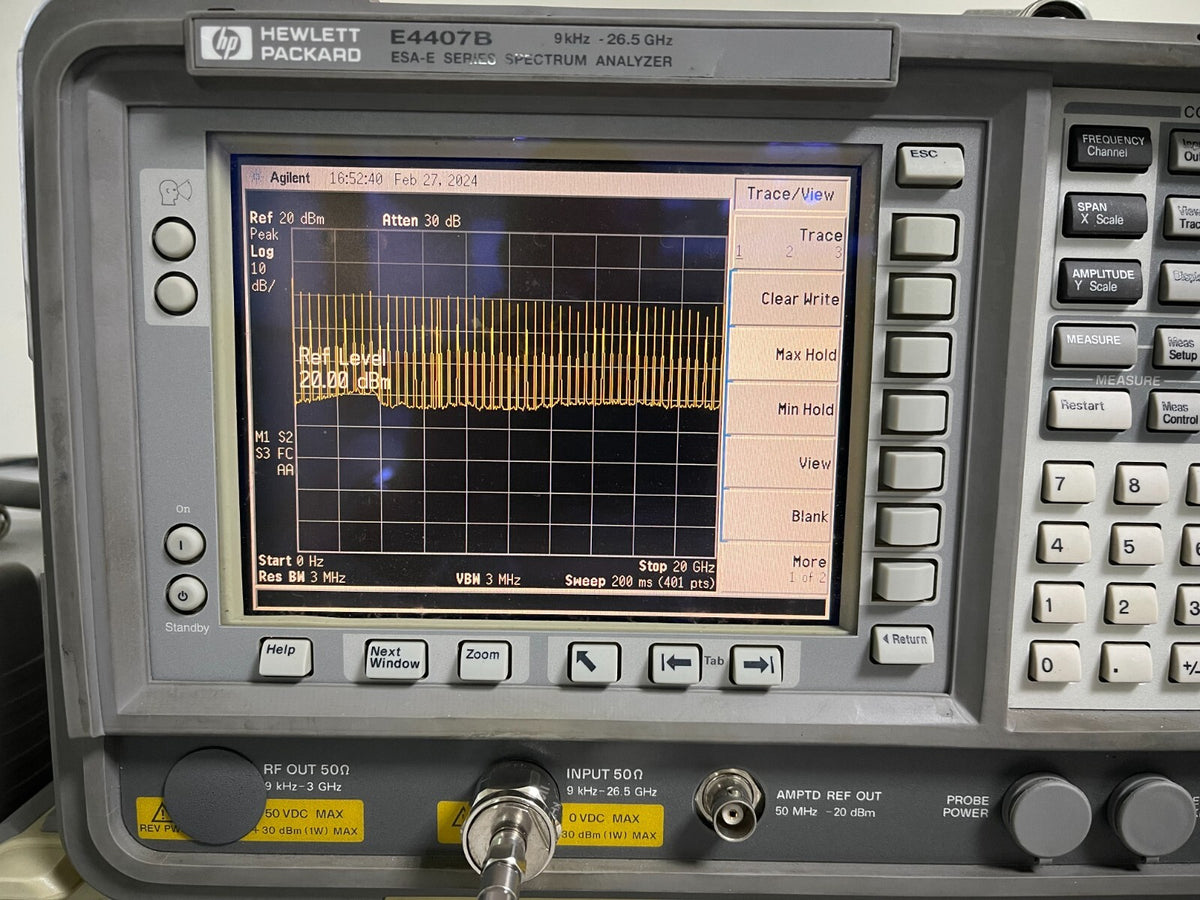Click the Agilent logo on the display
Screen dimensions: 1200x900
point(280,178)
